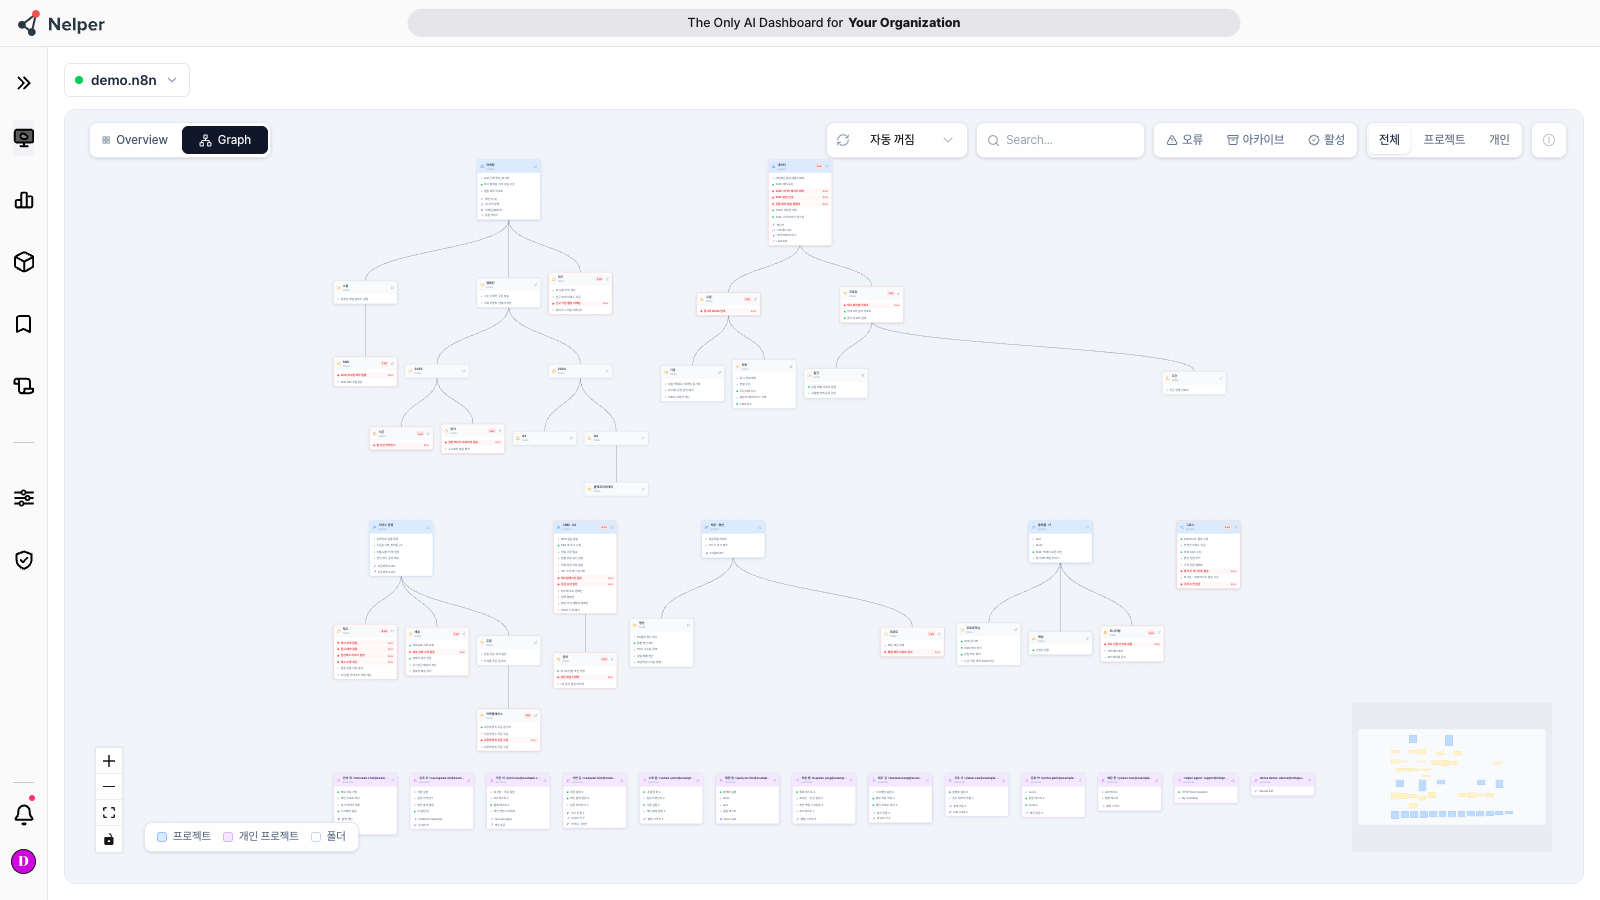Toggle the 오류 error filter
The height and width of the screenshot is (900, 1600).
pyautogui.click(x=1185, y=140)
